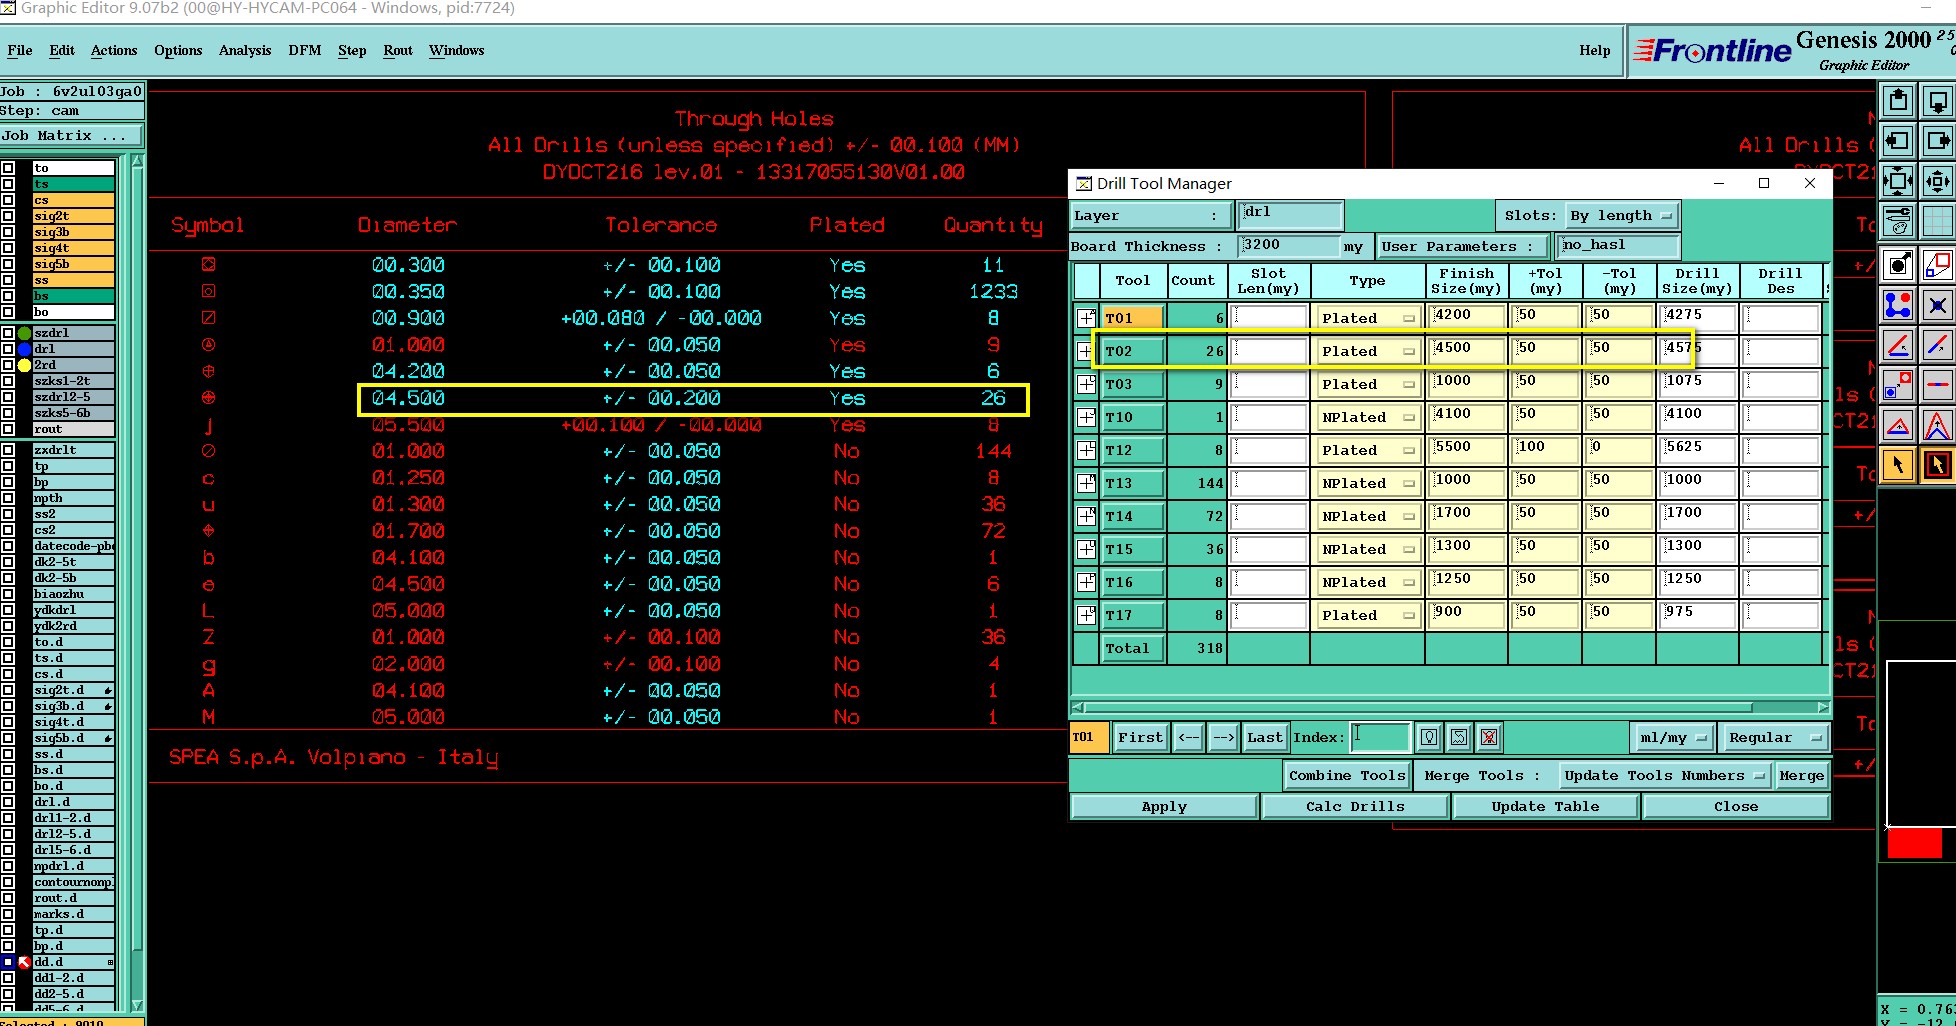Image resolution: width=1956 pixels, height=1026 pixels.
Task: Open the Slots By length dropdown
Action: [x=1621, y=215]
